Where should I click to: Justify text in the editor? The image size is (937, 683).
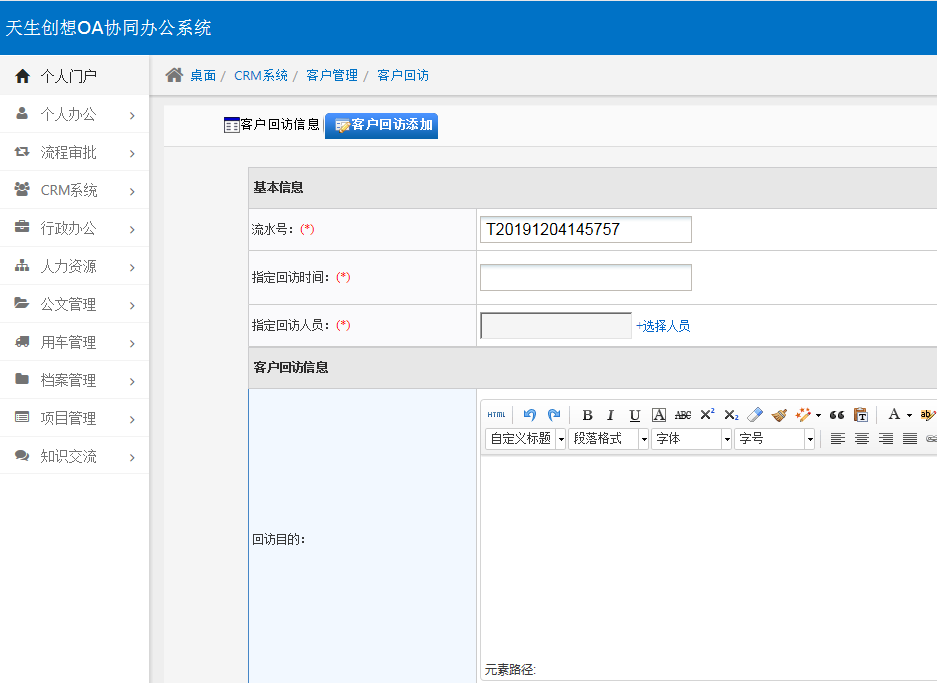(910, 439)
